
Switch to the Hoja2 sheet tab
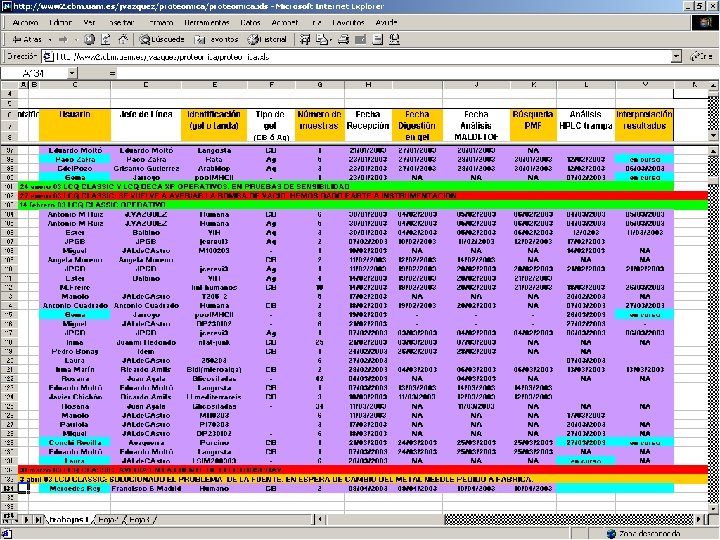[x=107, y=520]
